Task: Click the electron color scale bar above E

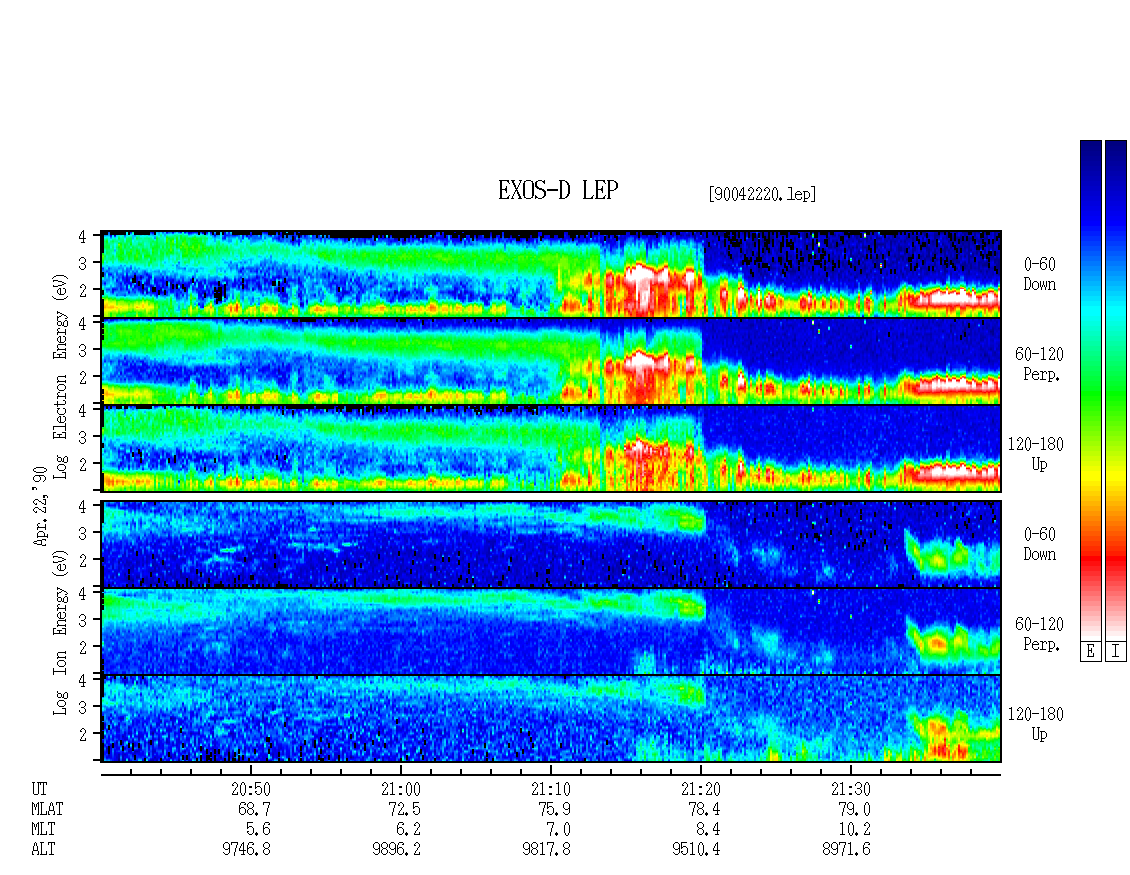Action: pos(1090,390)
